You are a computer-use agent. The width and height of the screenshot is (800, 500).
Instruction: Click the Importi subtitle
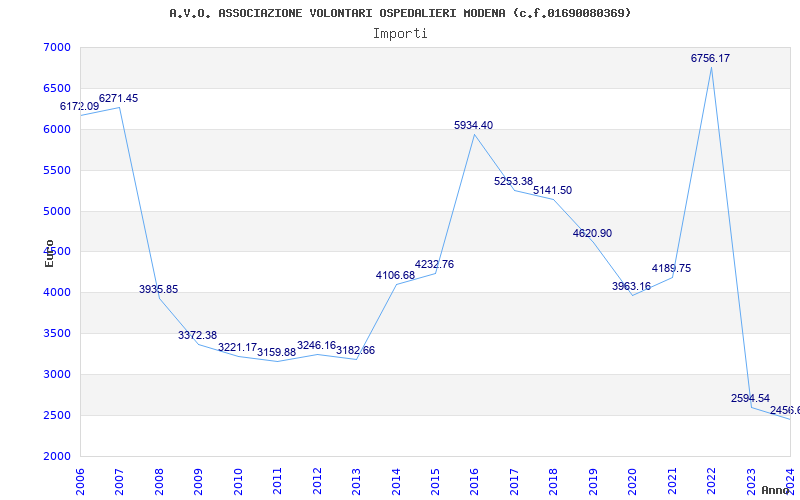pyautogui.click(x=400, y=34)
